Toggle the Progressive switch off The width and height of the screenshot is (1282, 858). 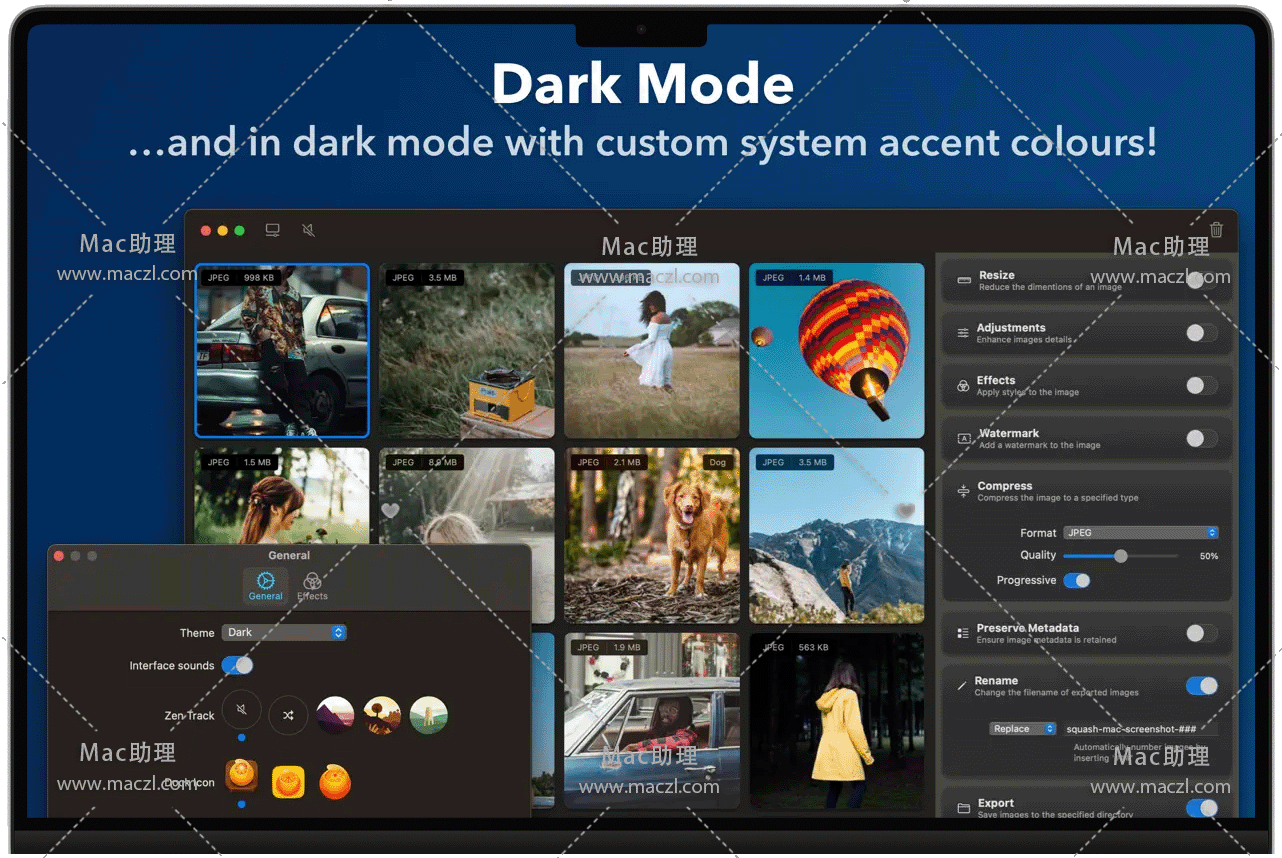[x=1076, y=580]
